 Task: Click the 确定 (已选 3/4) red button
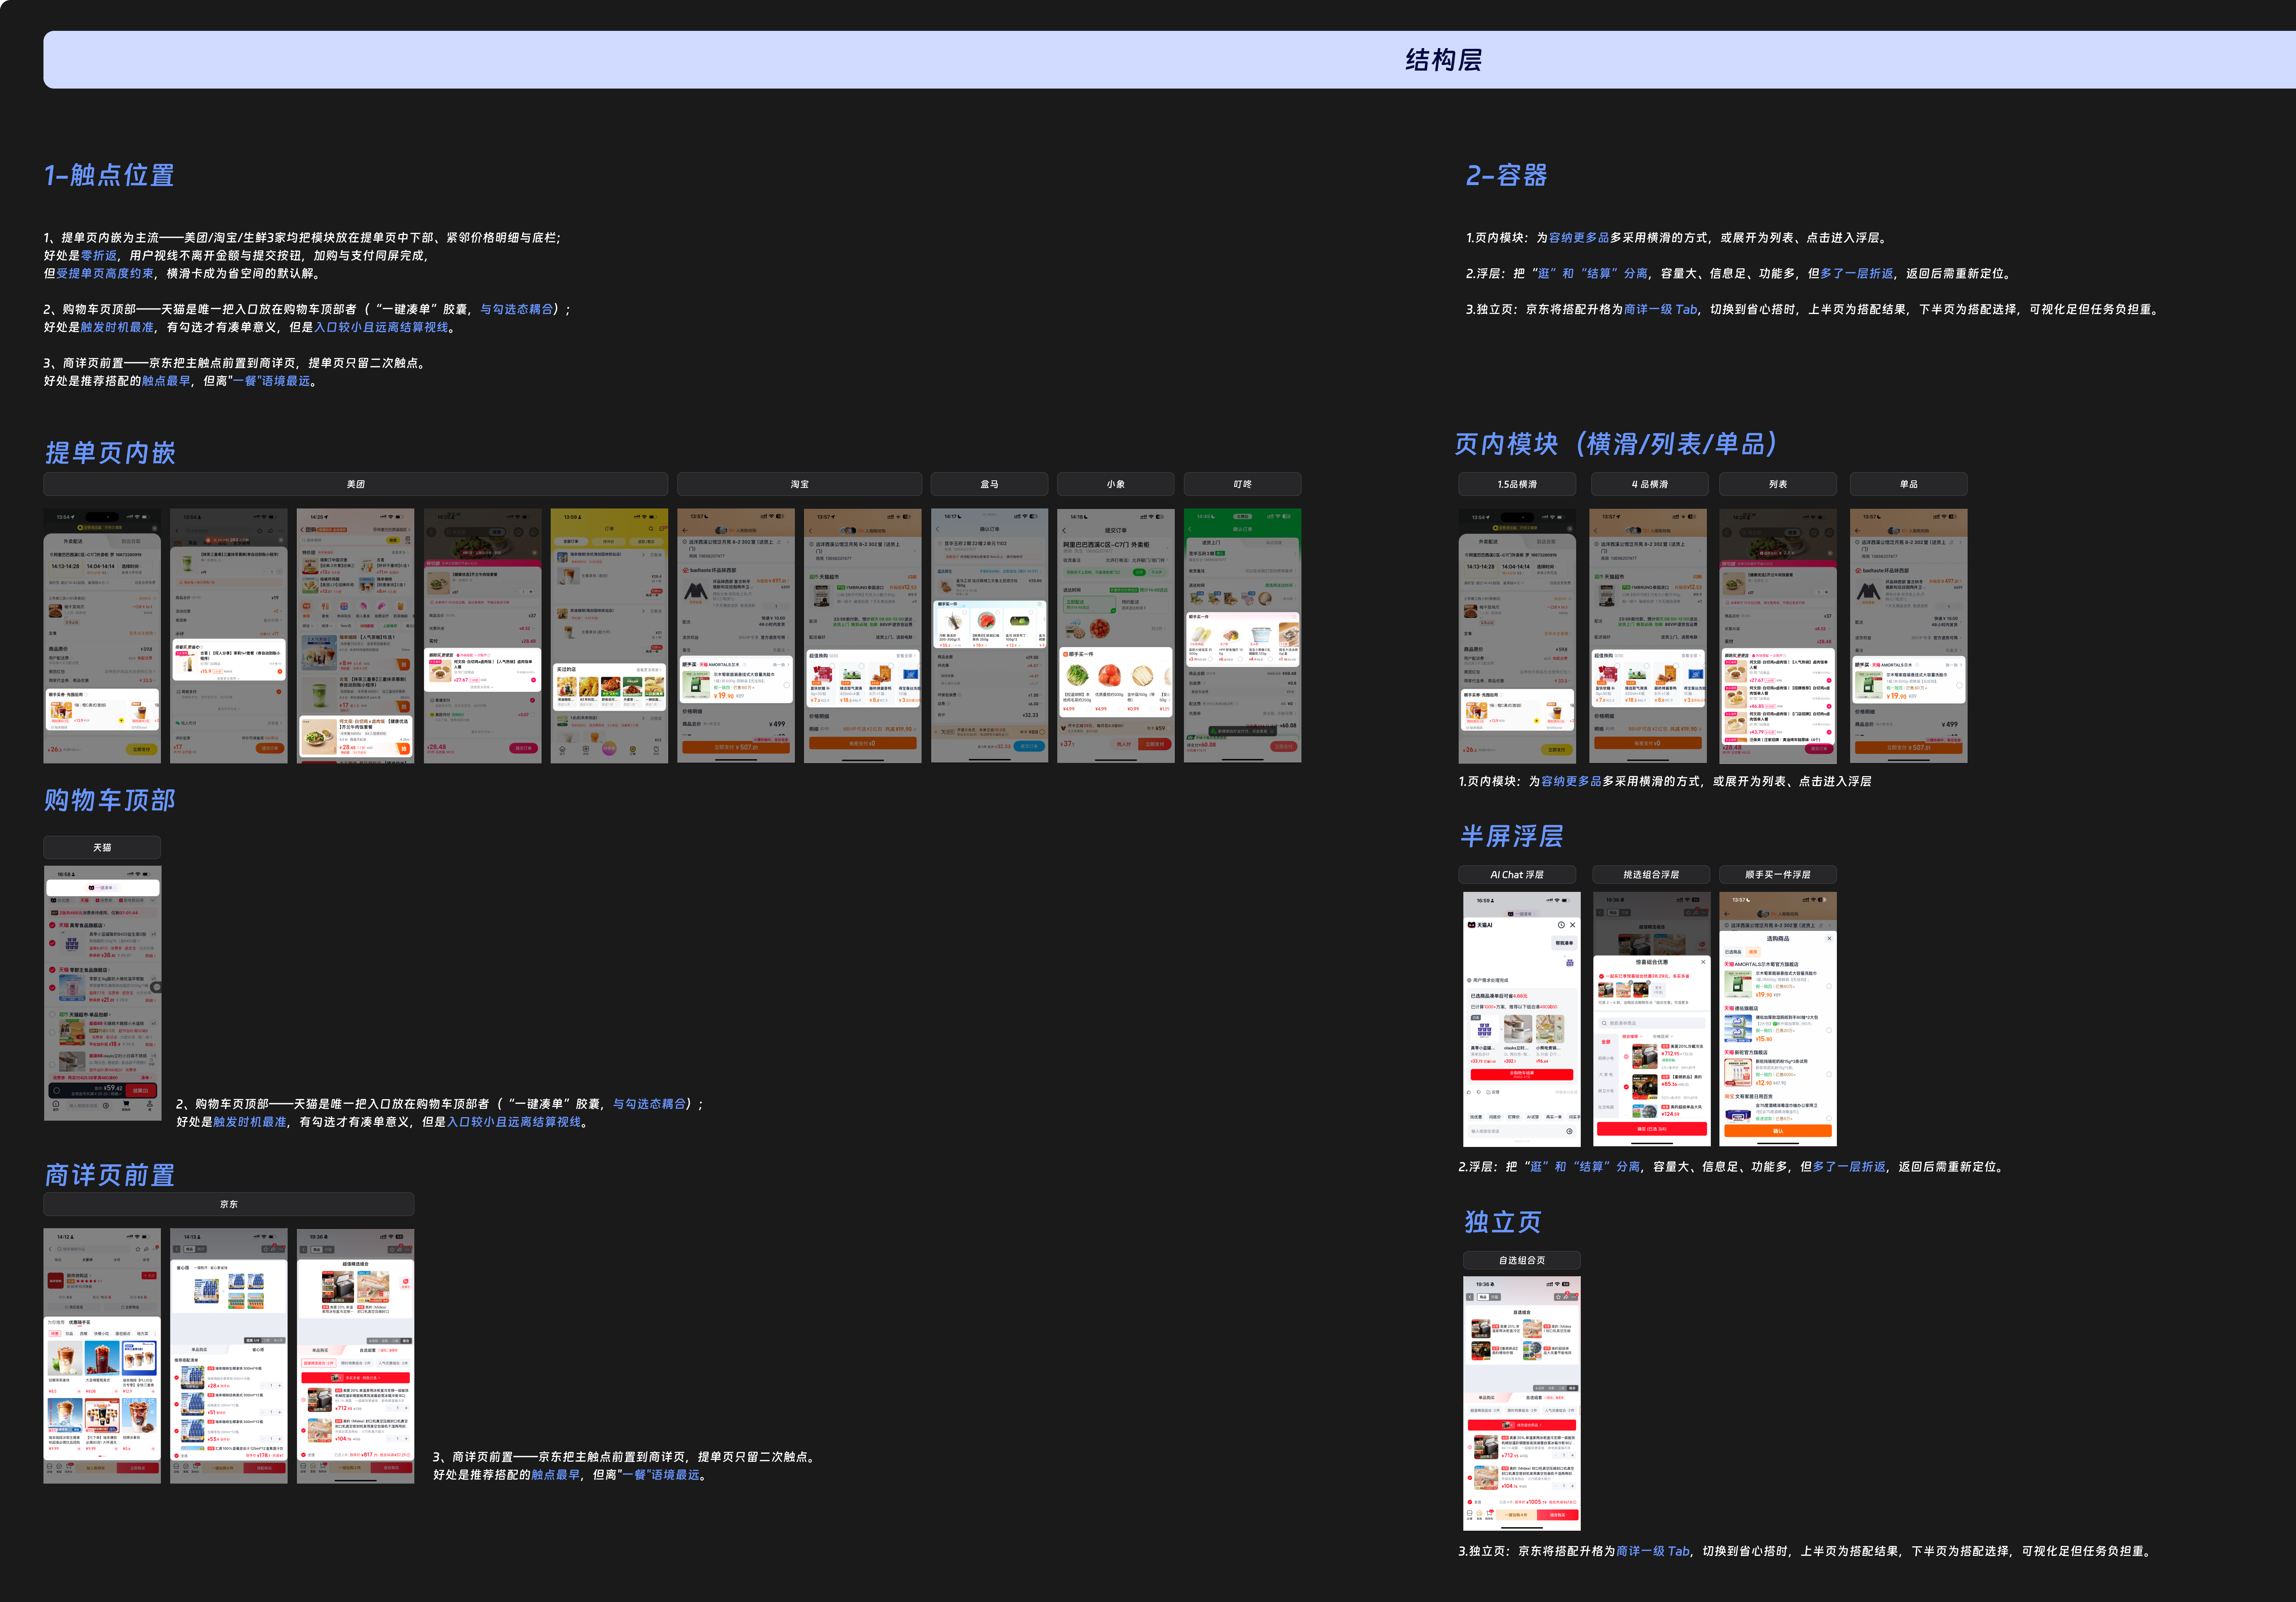click(1652, 1129)
